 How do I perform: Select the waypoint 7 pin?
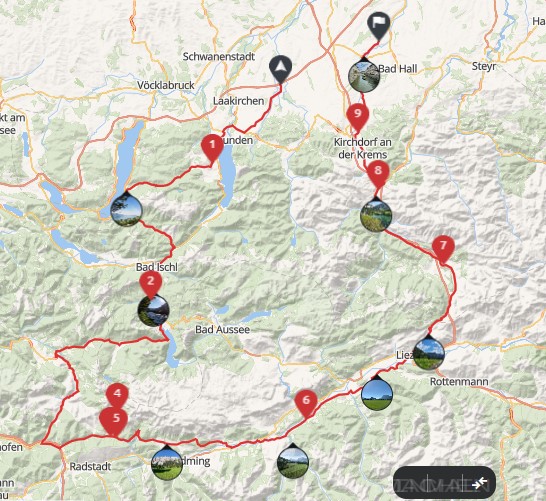pos(443,249)
